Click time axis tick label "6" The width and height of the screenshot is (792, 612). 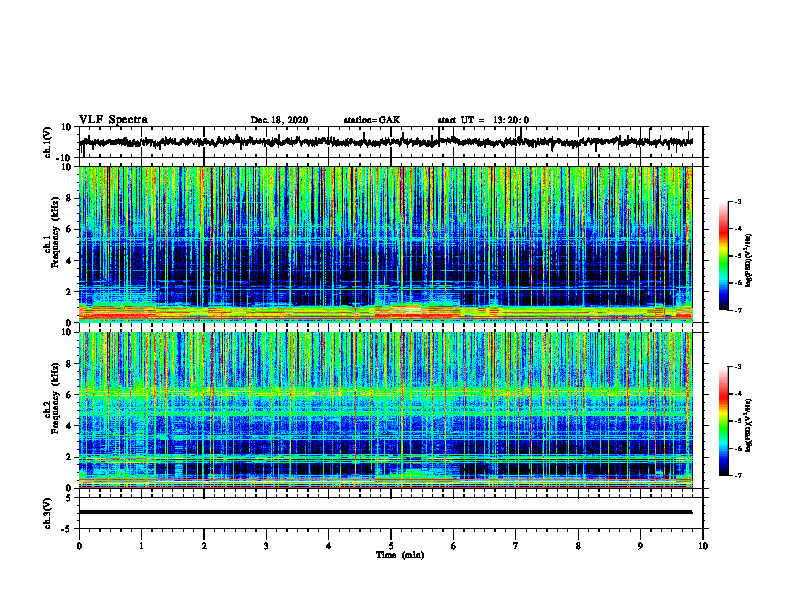[454, 546]
